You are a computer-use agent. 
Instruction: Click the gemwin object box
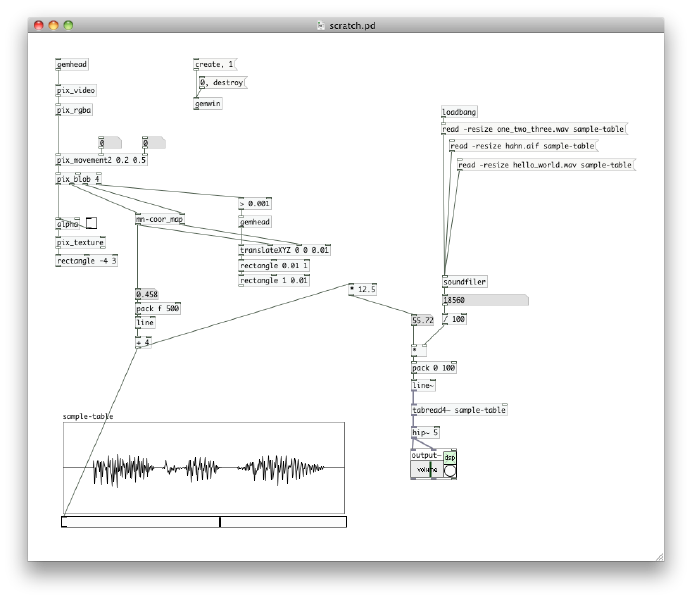[207, 103]
